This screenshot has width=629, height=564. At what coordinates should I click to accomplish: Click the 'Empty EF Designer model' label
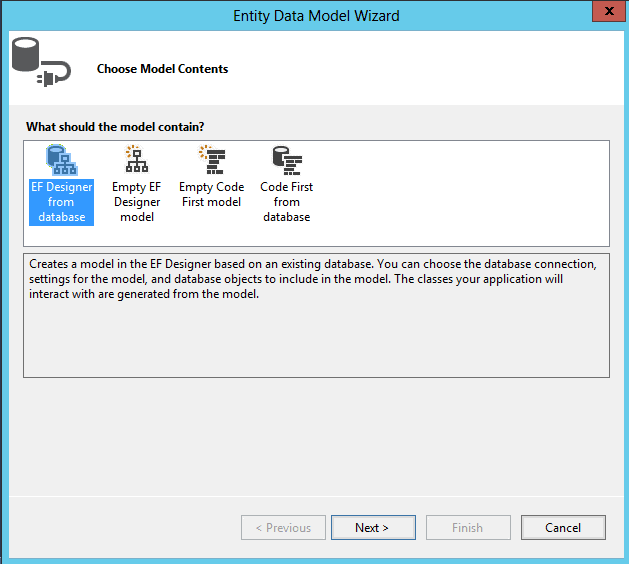coord(137,202)
